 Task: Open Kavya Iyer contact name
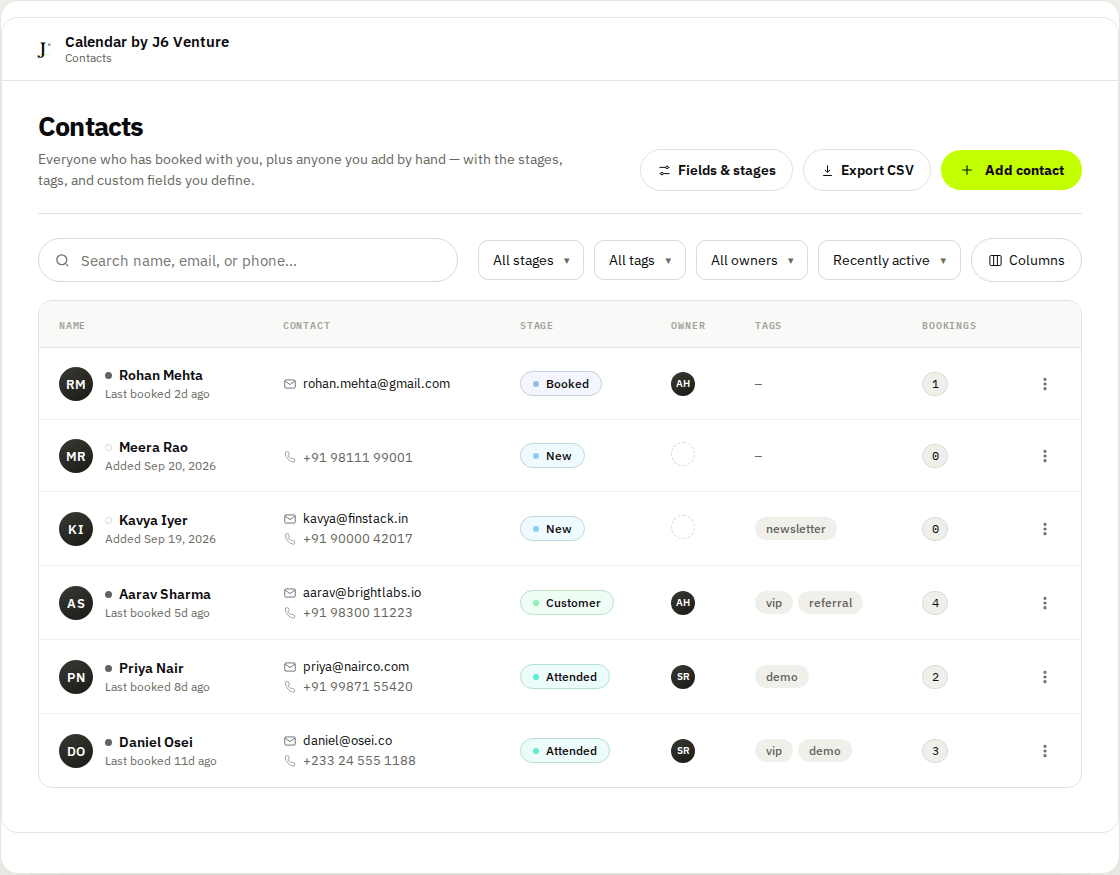click(154, 520)
